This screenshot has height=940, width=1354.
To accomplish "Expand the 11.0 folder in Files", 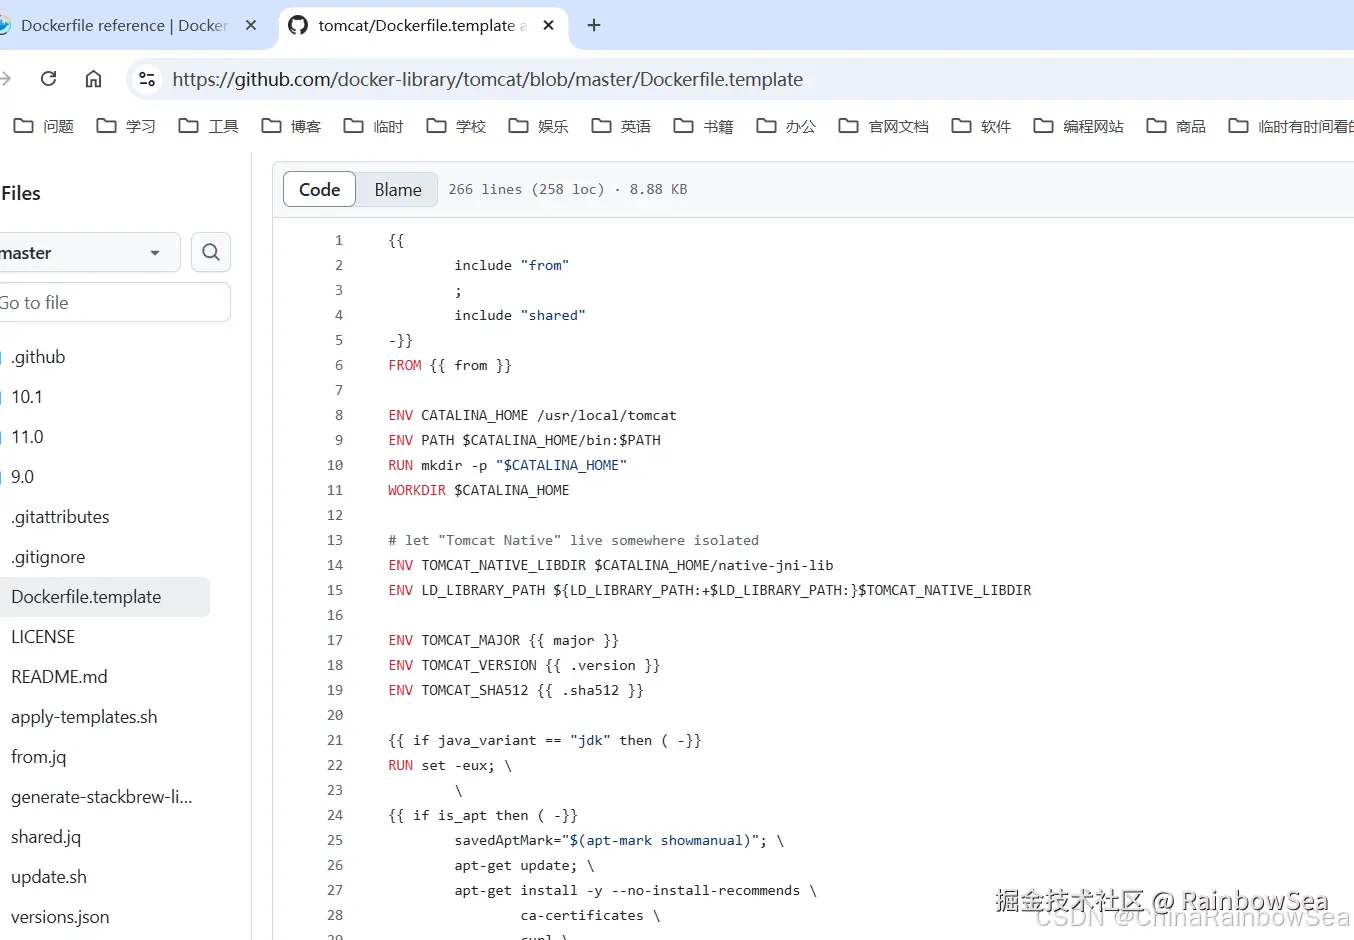I will point(27,437).
